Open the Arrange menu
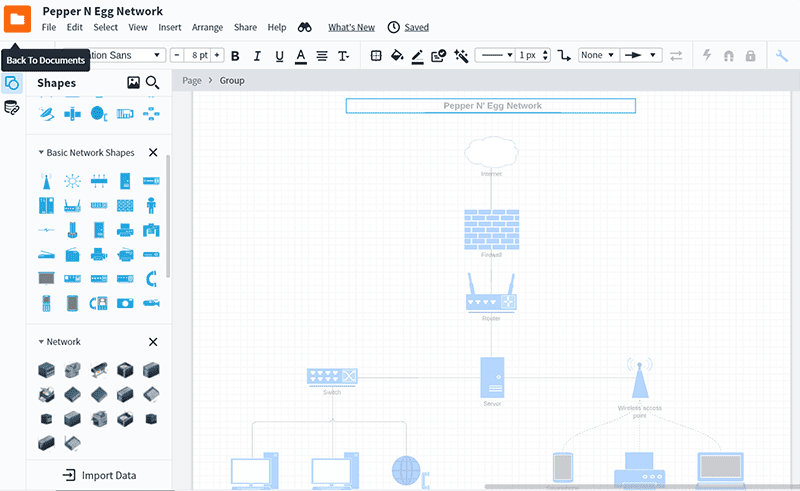The image size is (800, 491). (207, 27)
